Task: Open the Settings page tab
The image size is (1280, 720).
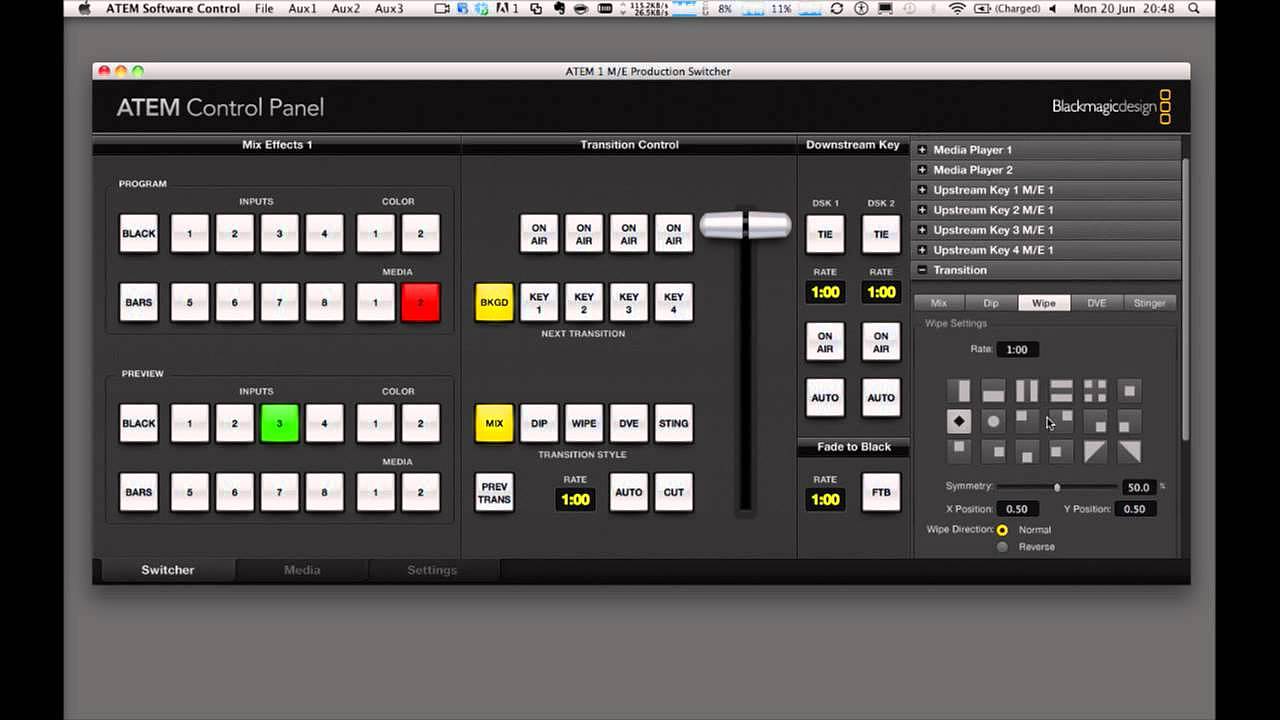Action: coord(432,570)
